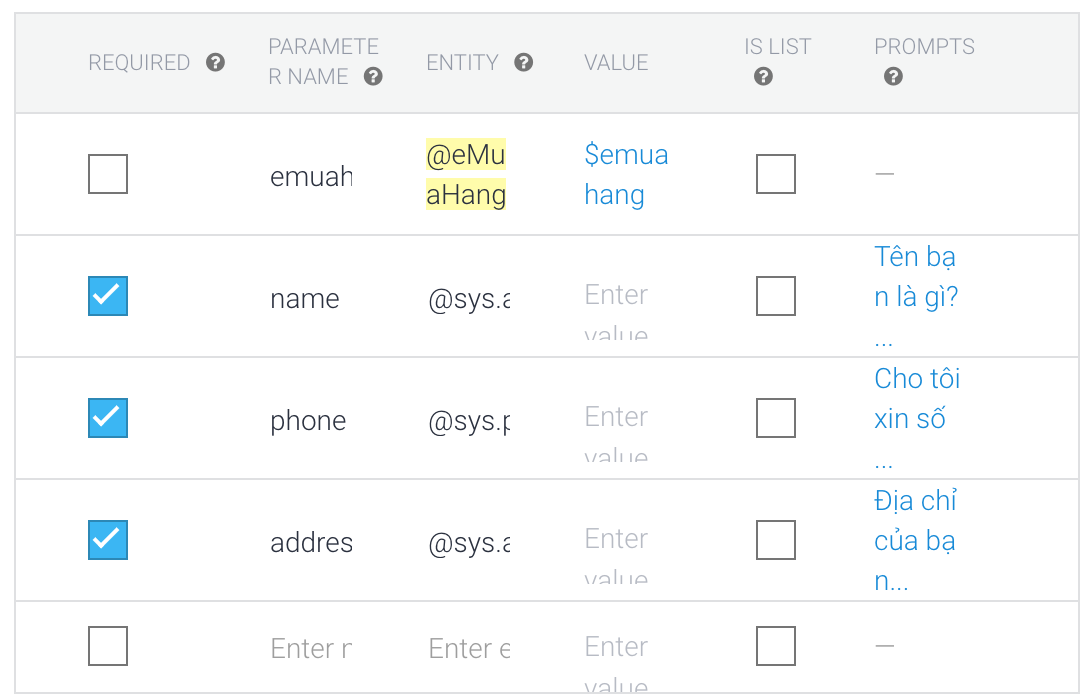Image resolution: width=1092 pixels, height=700 pixels.
Task: Uncheck the Required box for phone parameter
Action: 108,418
